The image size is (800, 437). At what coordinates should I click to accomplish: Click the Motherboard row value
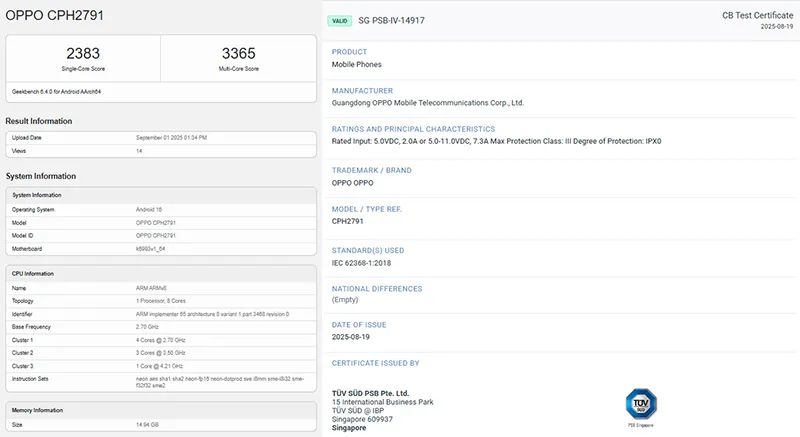[153, 248]
